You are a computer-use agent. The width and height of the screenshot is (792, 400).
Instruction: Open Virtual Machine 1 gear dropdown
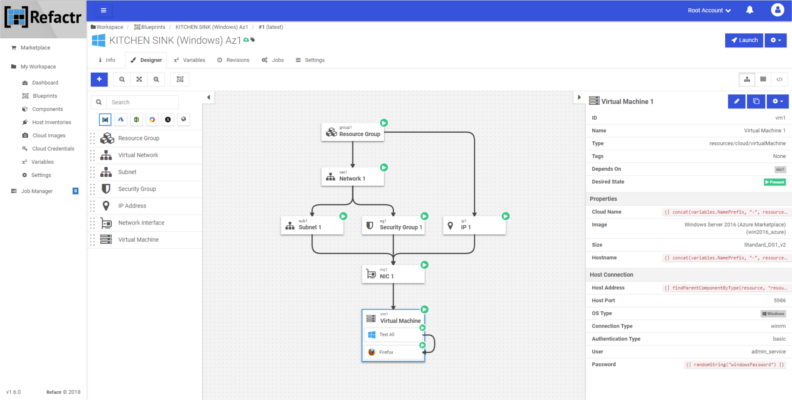(777, 102)
